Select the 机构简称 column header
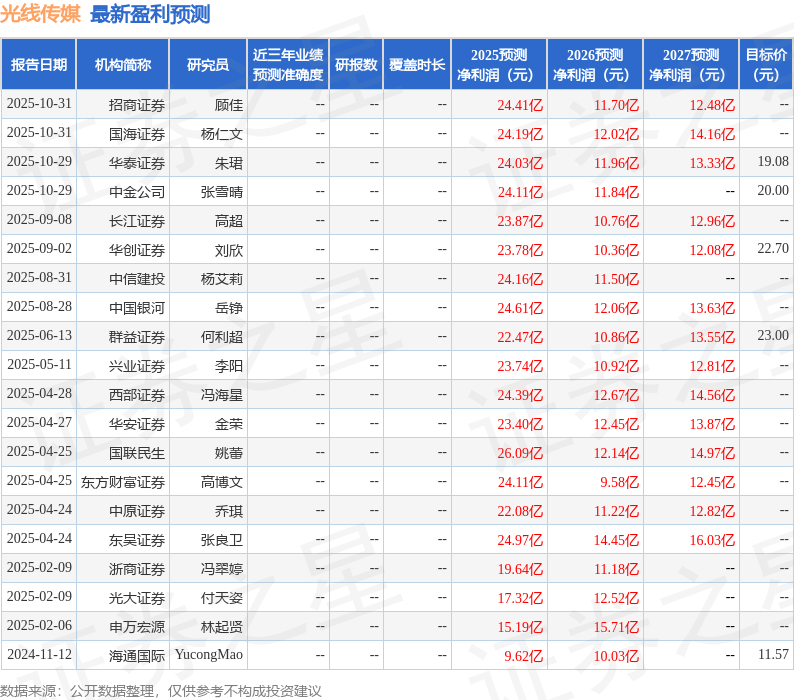This screenshot has width=794, height=700. coord(123,65)
